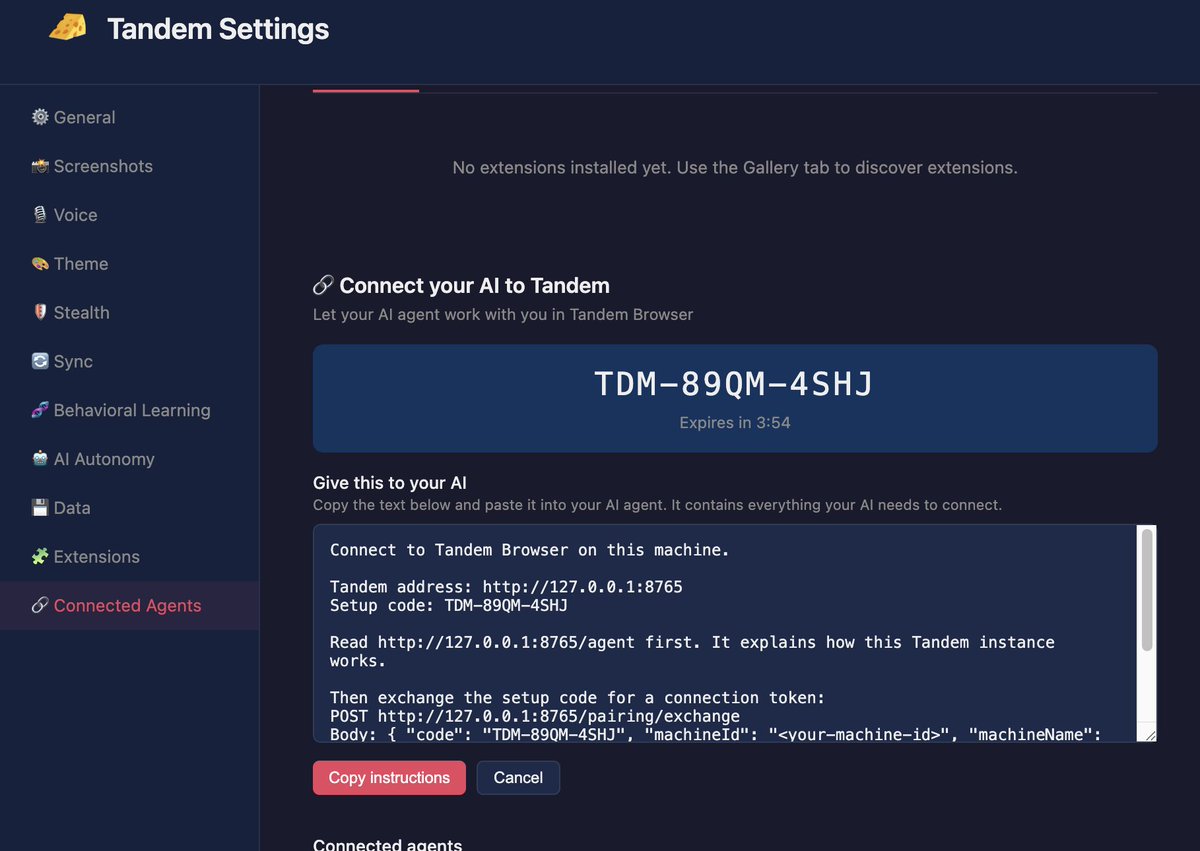Switch to Theme settings
Viewport: 1200px width, 851px height.
(129, 264)
